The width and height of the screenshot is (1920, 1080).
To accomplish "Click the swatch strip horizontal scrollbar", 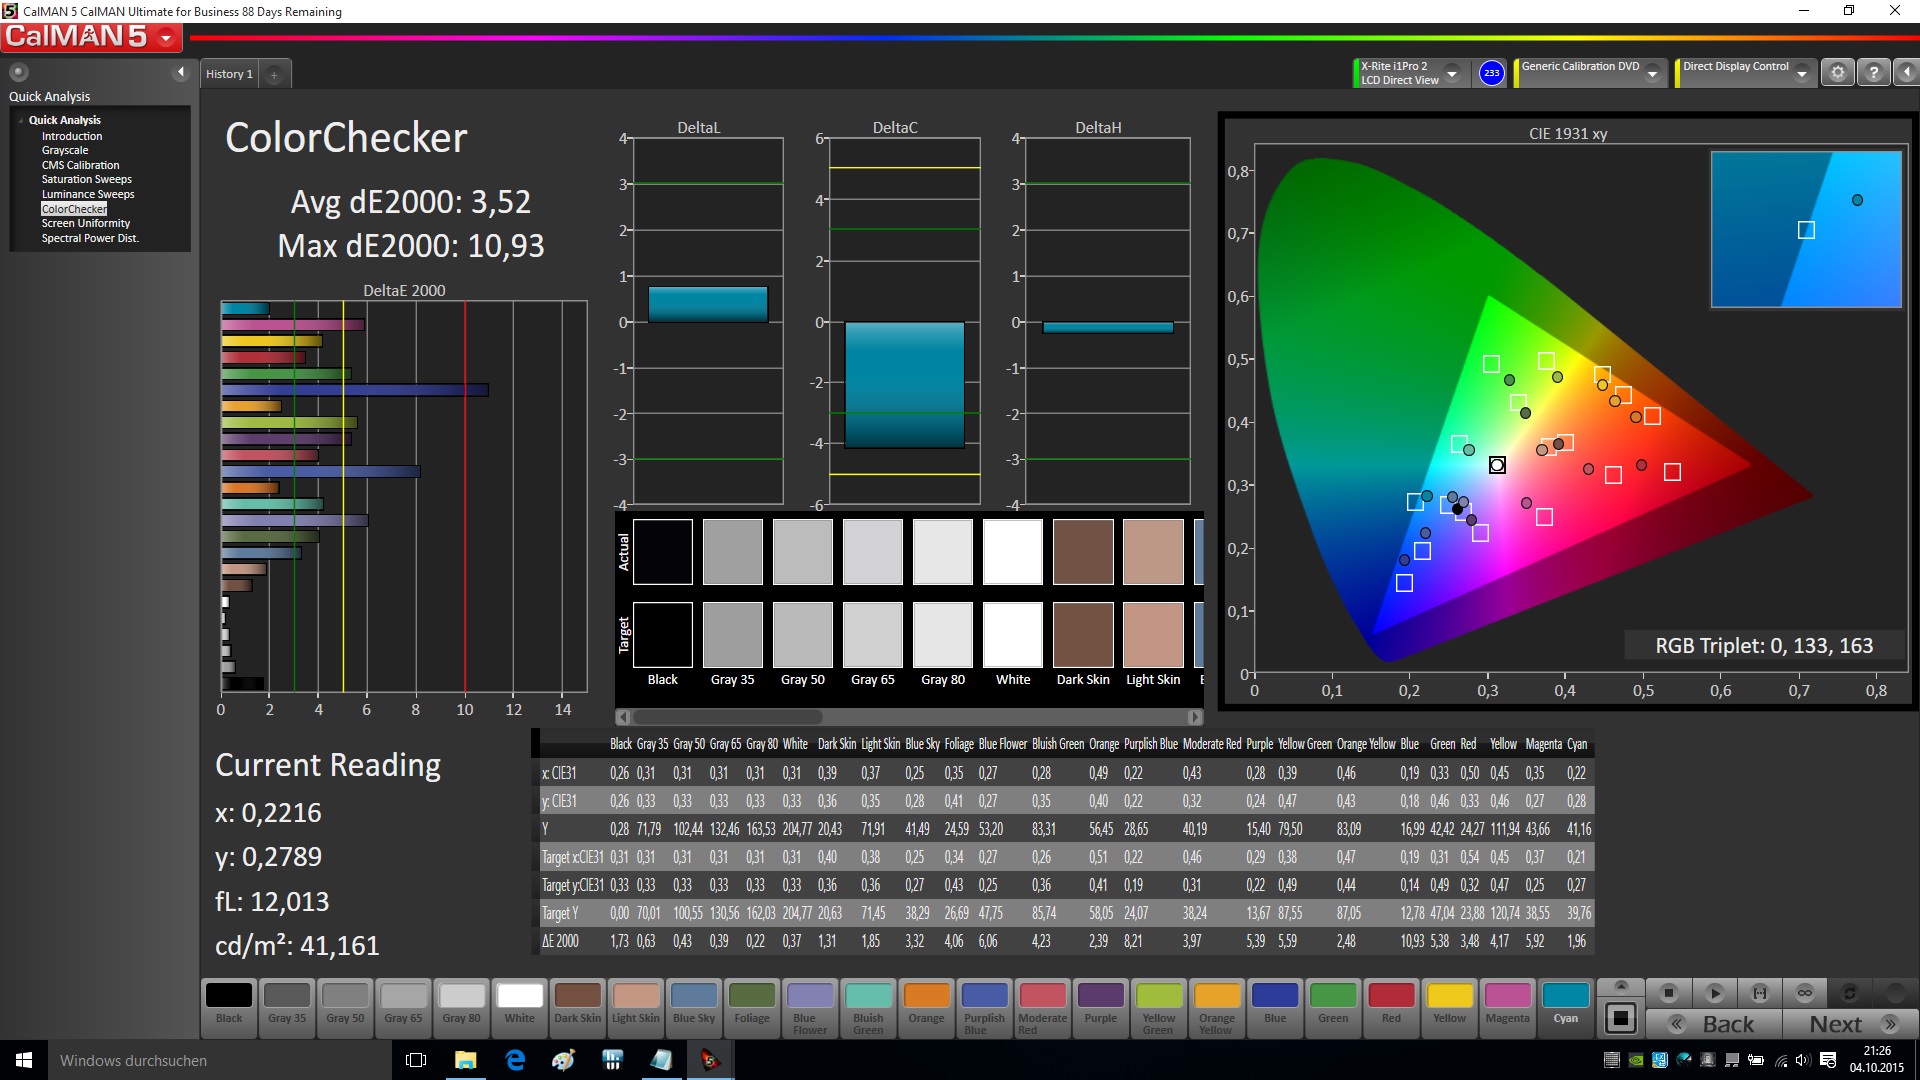I will (728, 717).
